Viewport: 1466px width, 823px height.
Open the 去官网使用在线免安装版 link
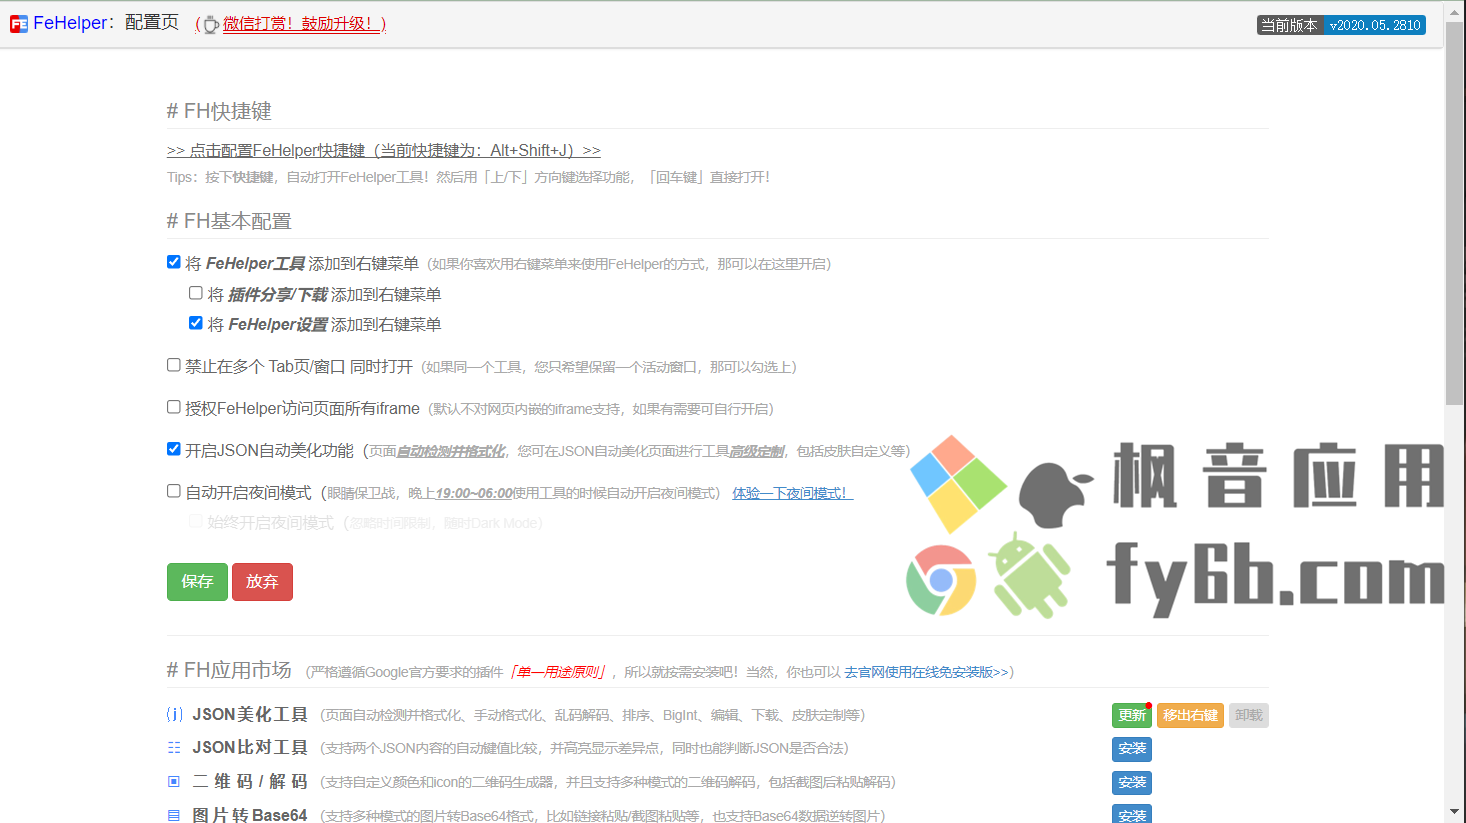coord(926,672)
